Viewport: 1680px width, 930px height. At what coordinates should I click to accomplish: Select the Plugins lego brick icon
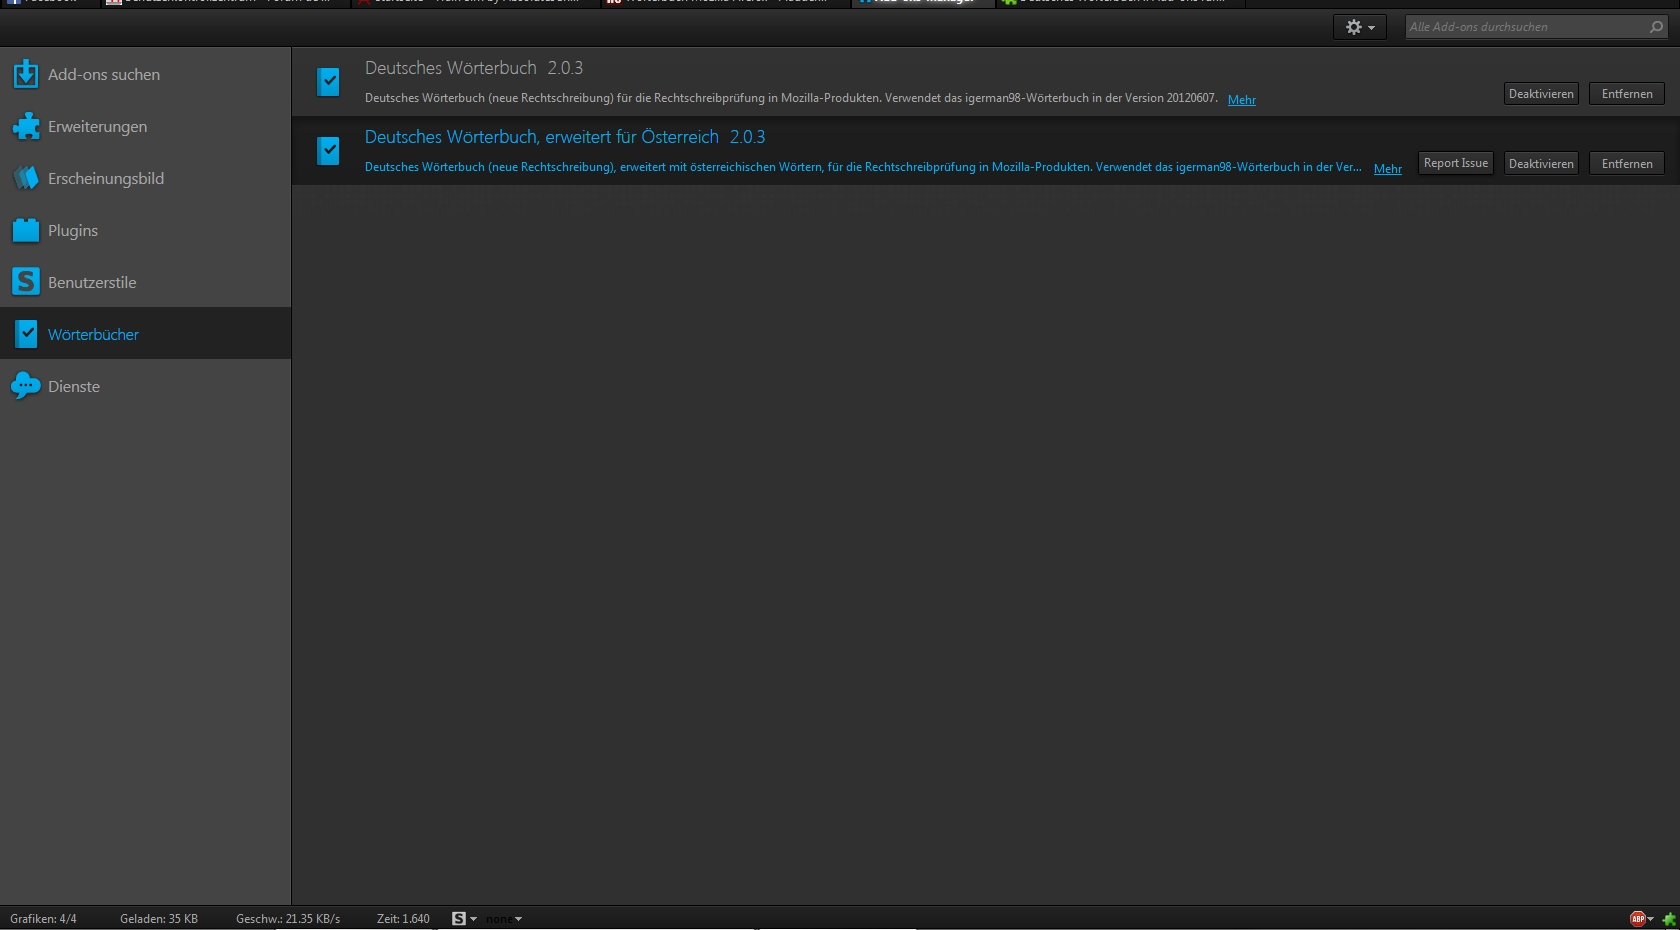coord(26,230)
